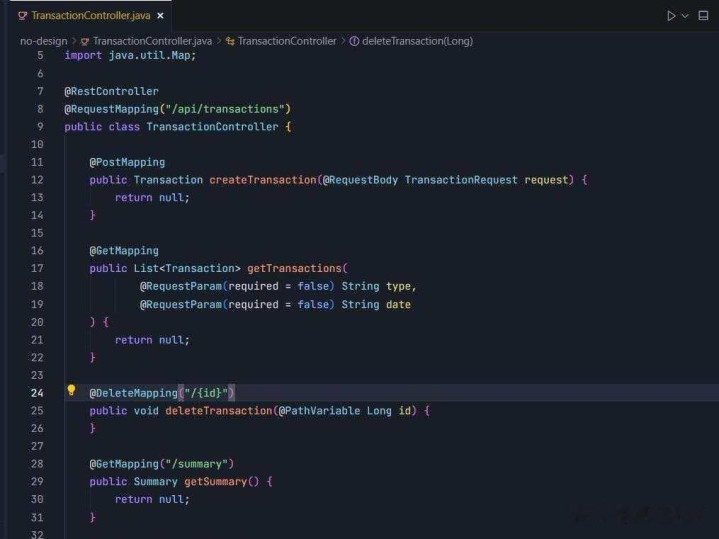719x539 pixels.
Task: Click import java.util.Map statement
Action: [130, 56]
